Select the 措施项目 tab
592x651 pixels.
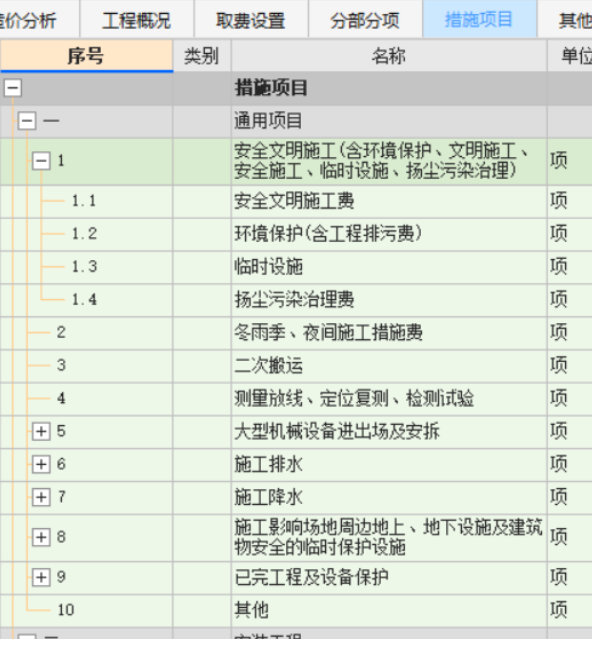tap(479, 20)
